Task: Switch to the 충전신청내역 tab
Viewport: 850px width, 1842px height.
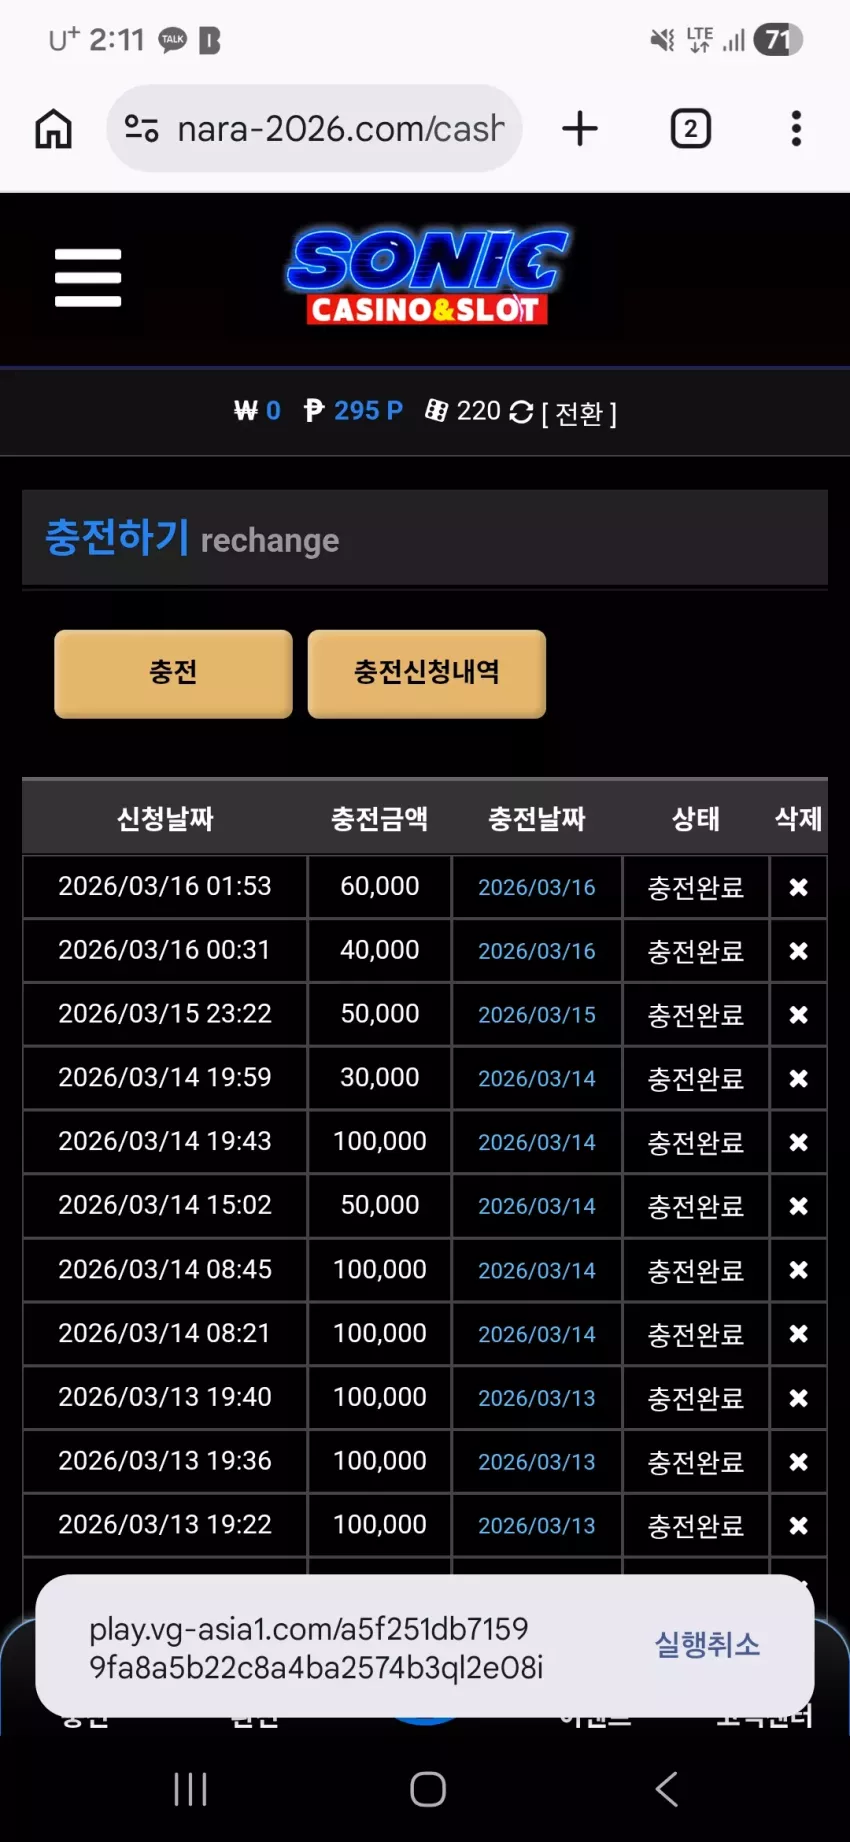Action: [427, 673]
